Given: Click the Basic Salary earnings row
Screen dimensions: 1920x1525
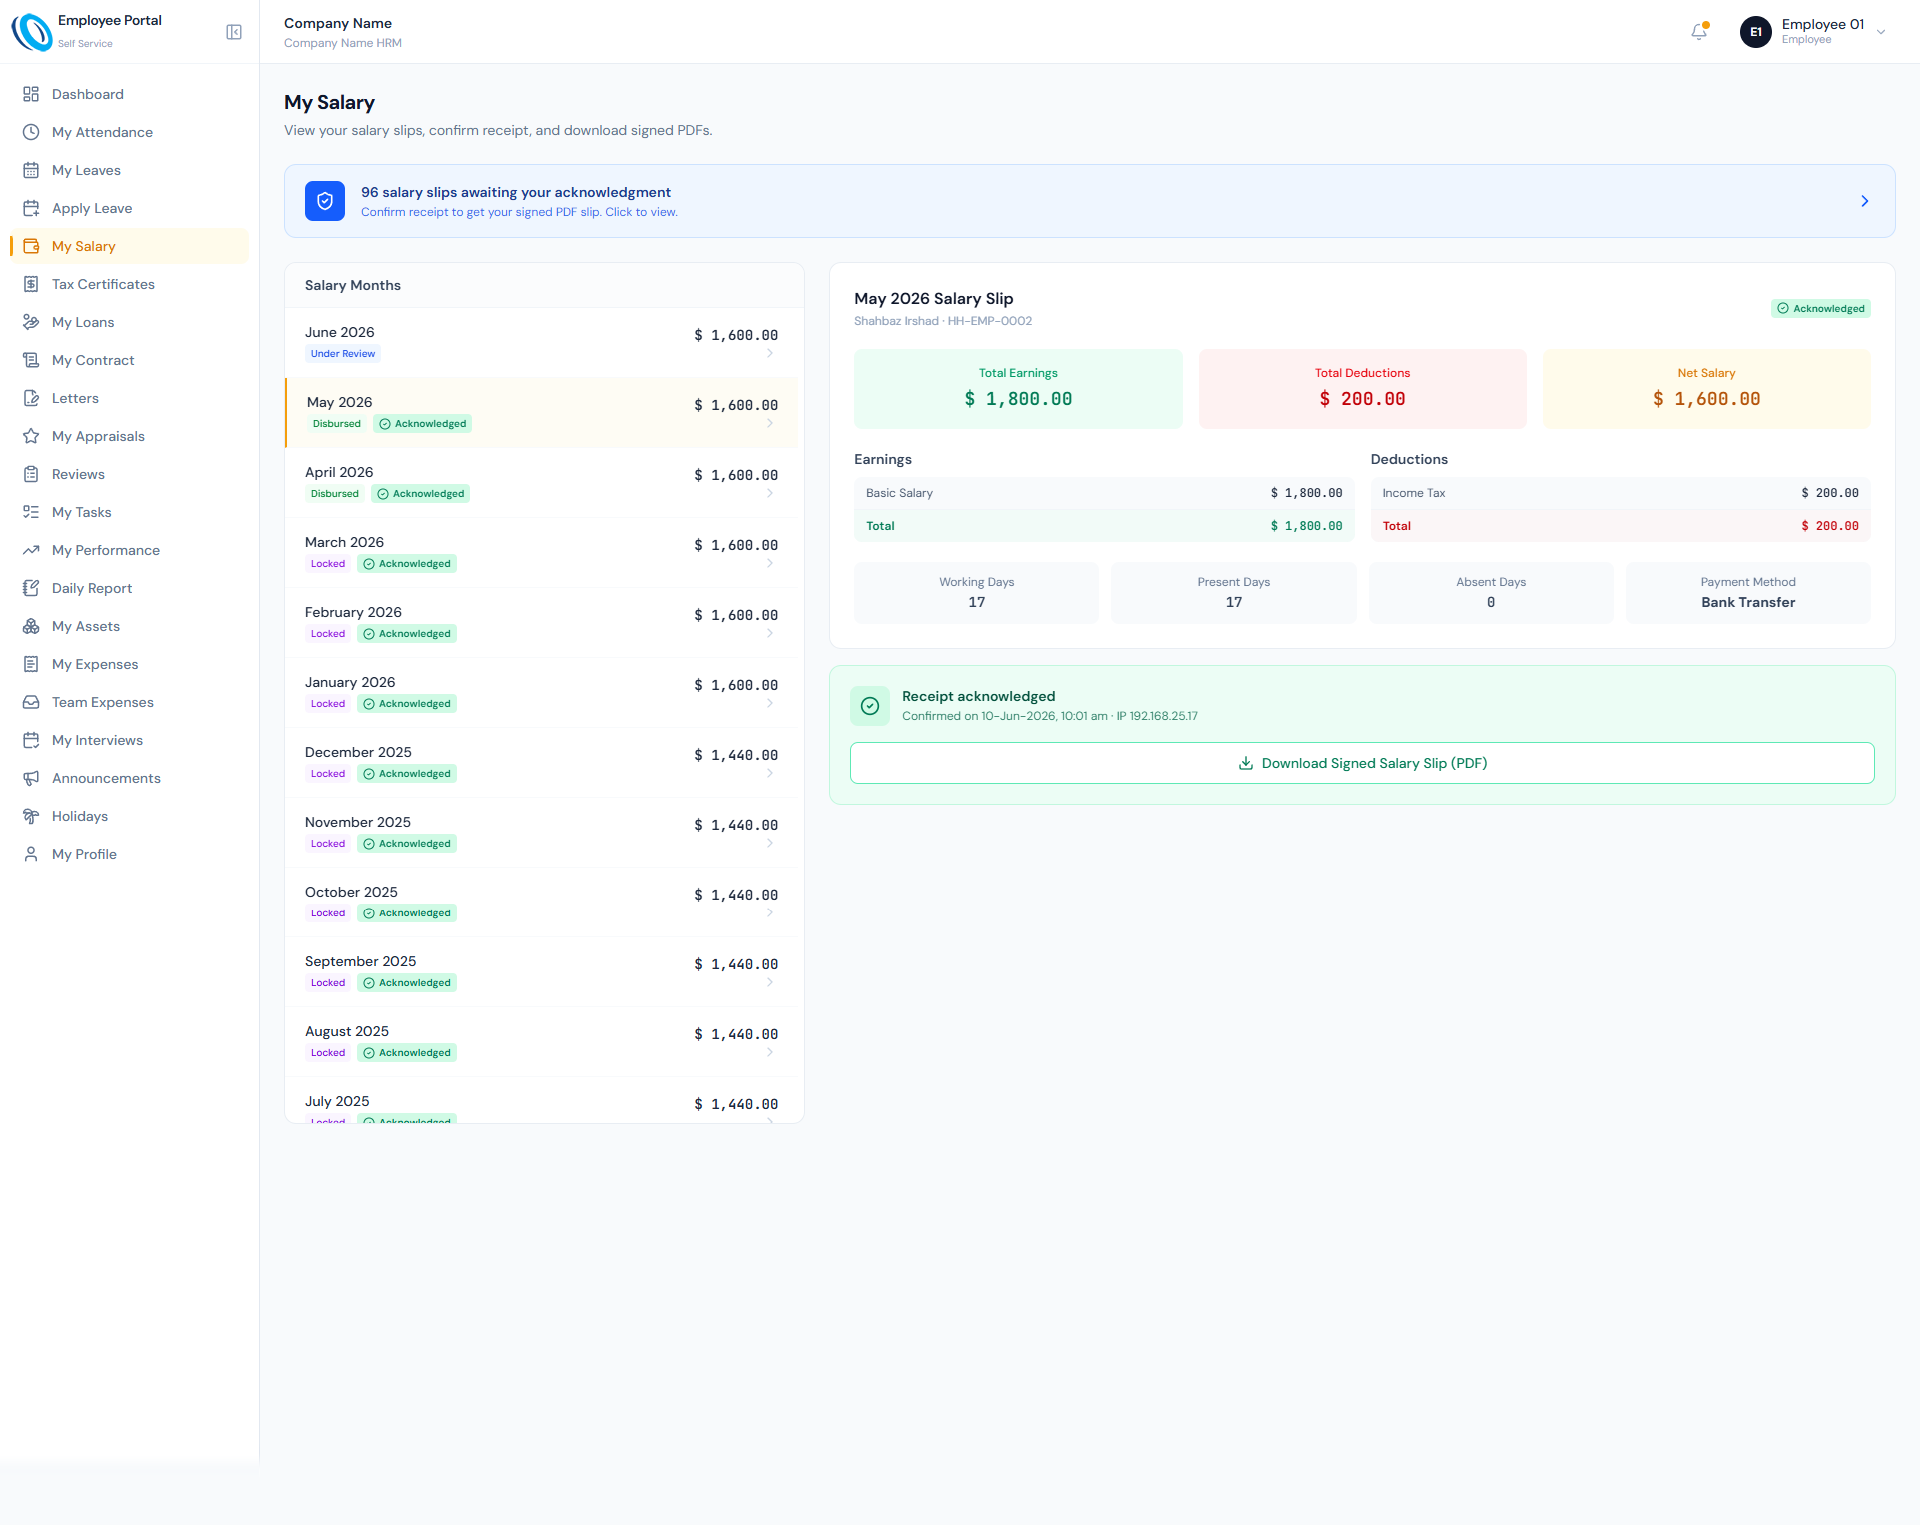Looking at the screenshot, I should coord(1104,493).
